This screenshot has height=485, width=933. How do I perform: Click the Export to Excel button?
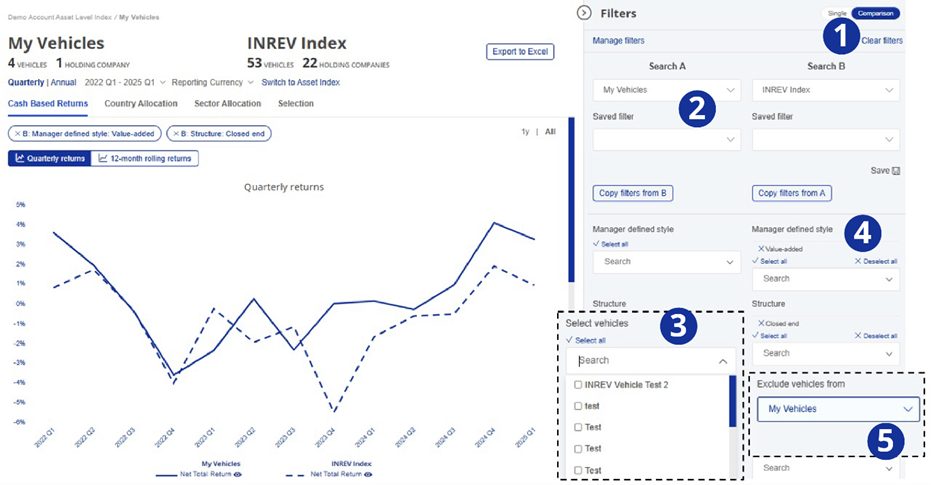519,52
